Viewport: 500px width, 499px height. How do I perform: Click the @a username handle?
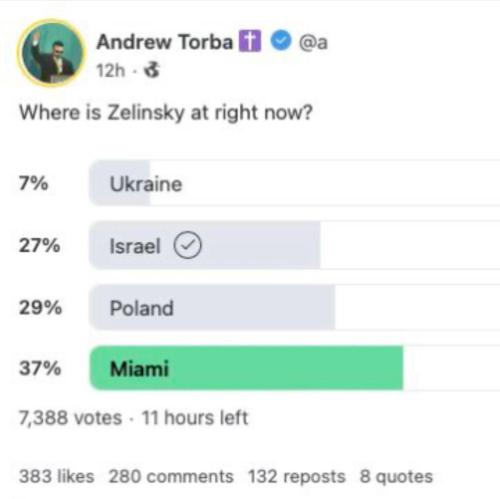tap(313, 42)
